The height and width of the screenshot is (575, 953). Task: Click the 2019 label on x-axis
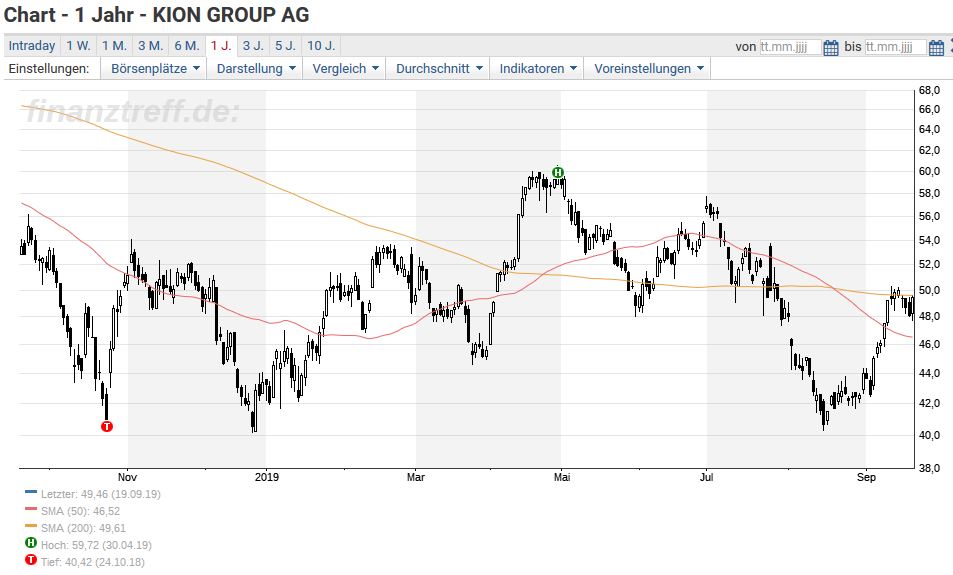[267, 477]
